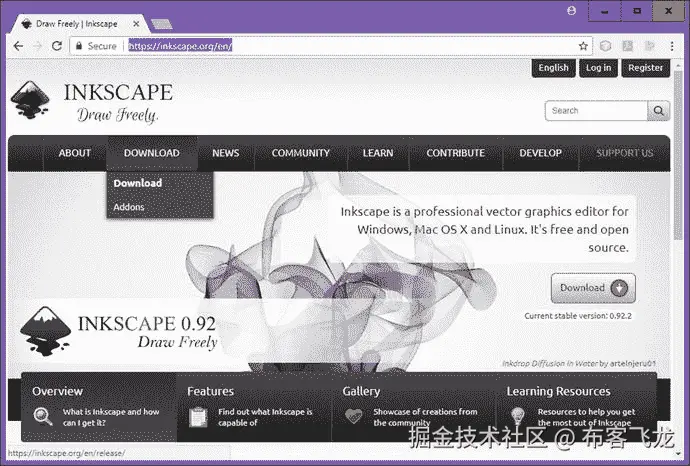Open the LEARN menu
Screen dimensions: 690x466
[378, 153]
